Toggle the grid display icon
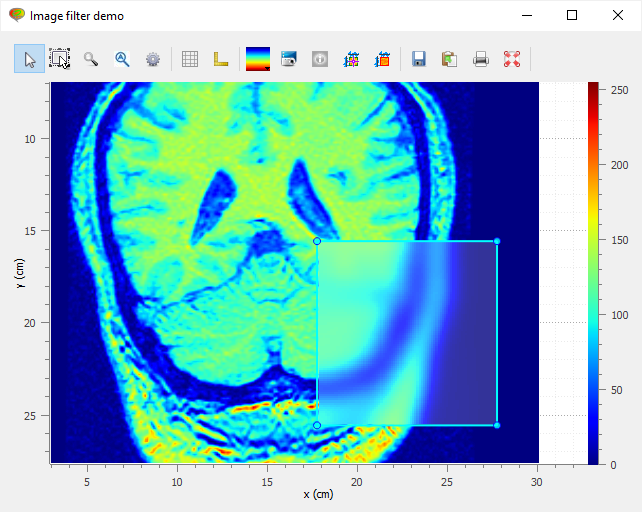 point(190,59)
